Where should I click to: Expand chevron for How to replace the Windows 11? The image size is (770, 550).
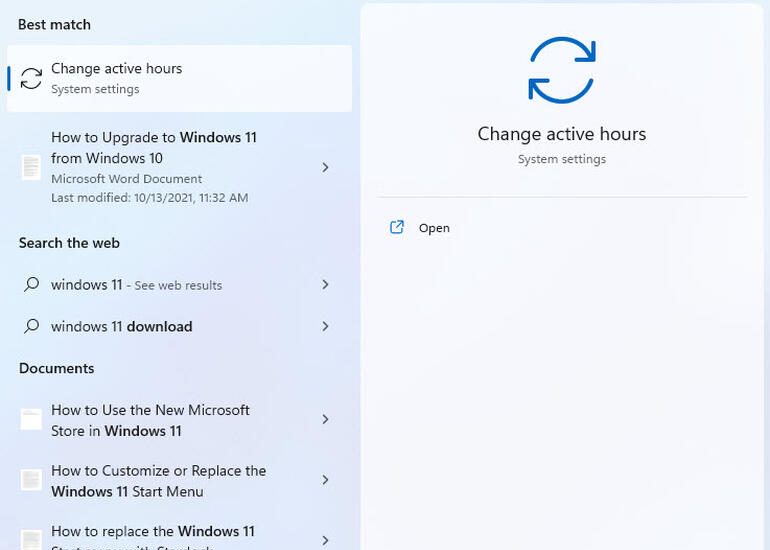point(325,541)
